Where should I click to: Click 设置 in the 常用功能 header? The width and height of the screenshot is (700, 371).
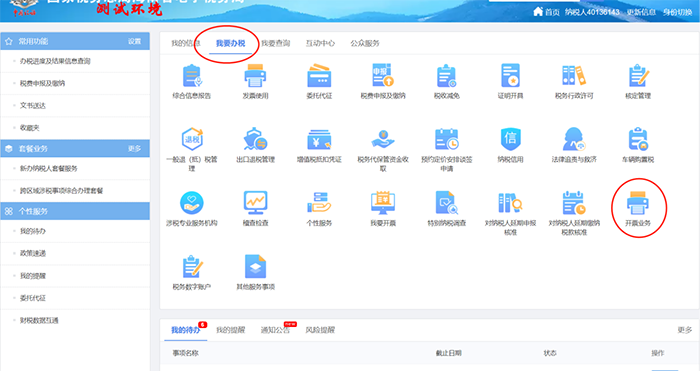134,42
